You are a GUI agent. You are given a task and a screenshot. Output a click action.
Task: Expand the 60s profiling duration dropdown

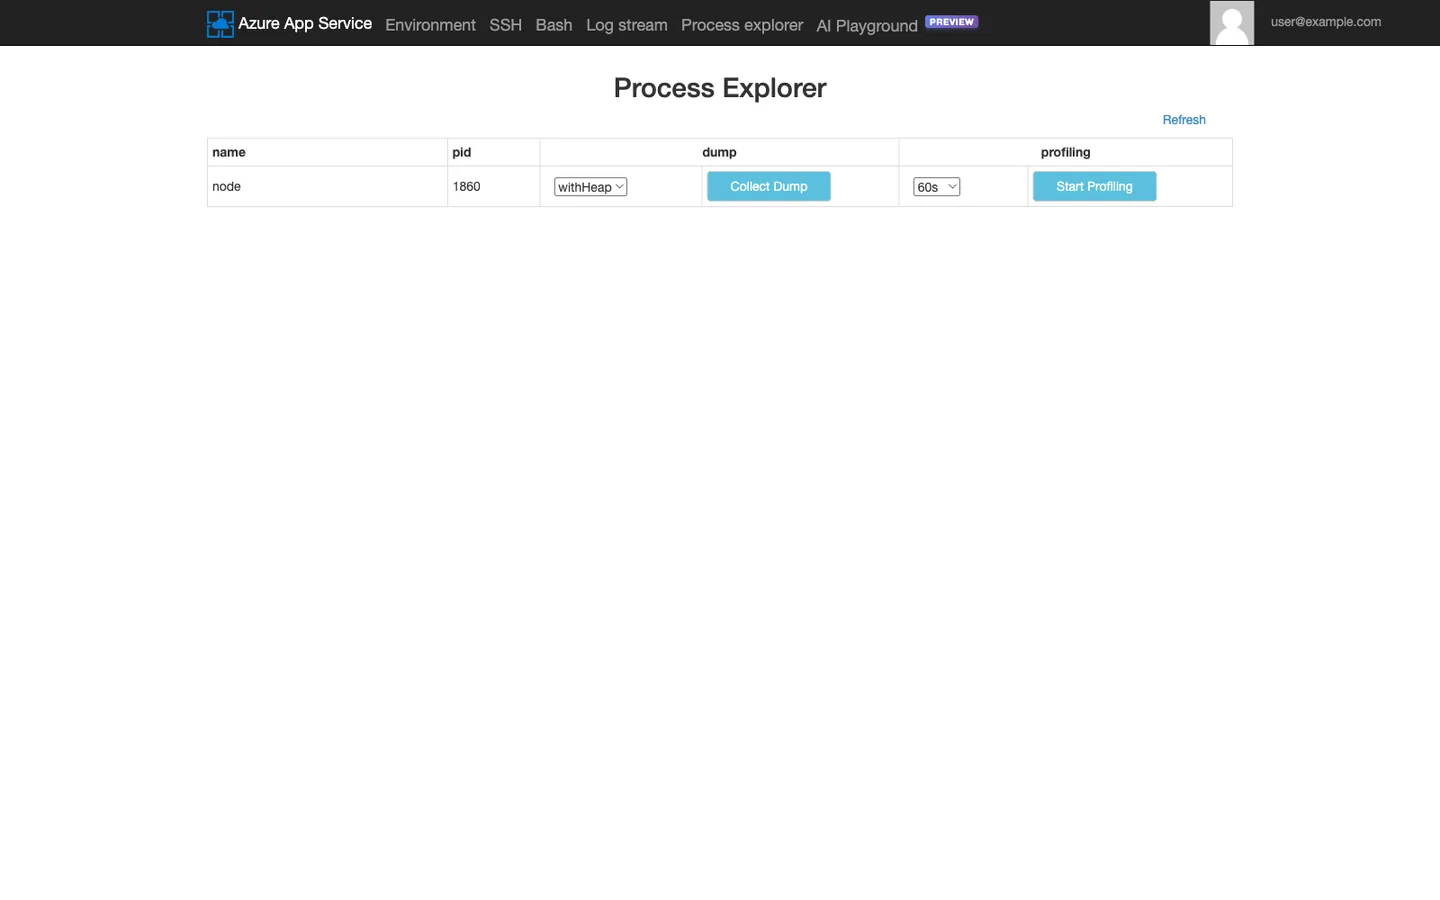(x=937, y=187)
